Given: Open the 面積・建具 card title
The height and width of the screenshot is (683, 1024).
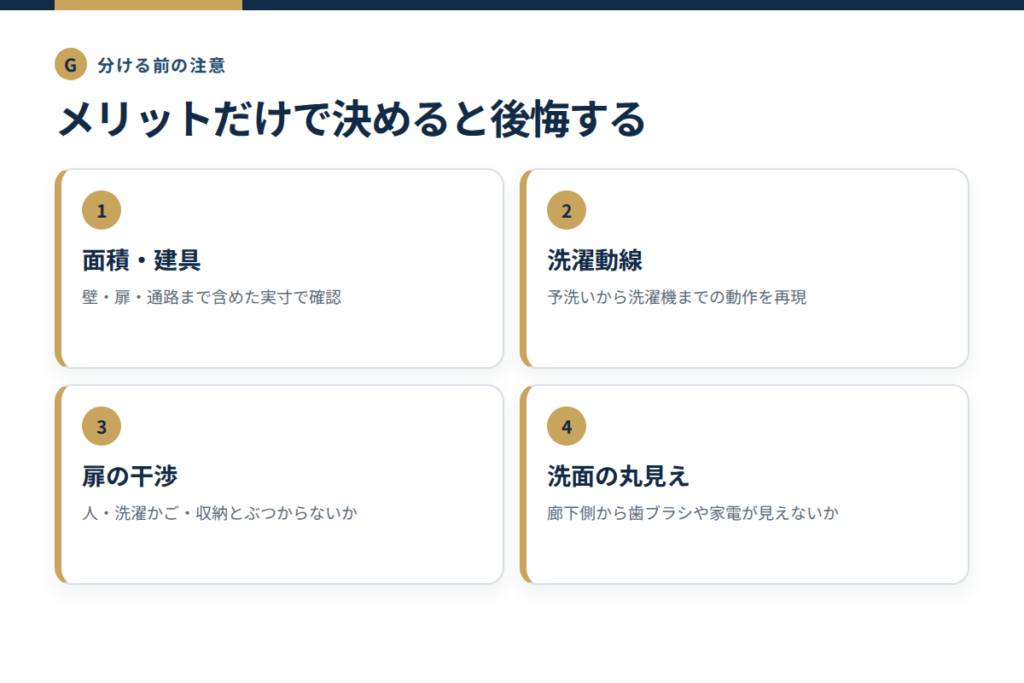Looking at the screenshot, I should [141, 261].
